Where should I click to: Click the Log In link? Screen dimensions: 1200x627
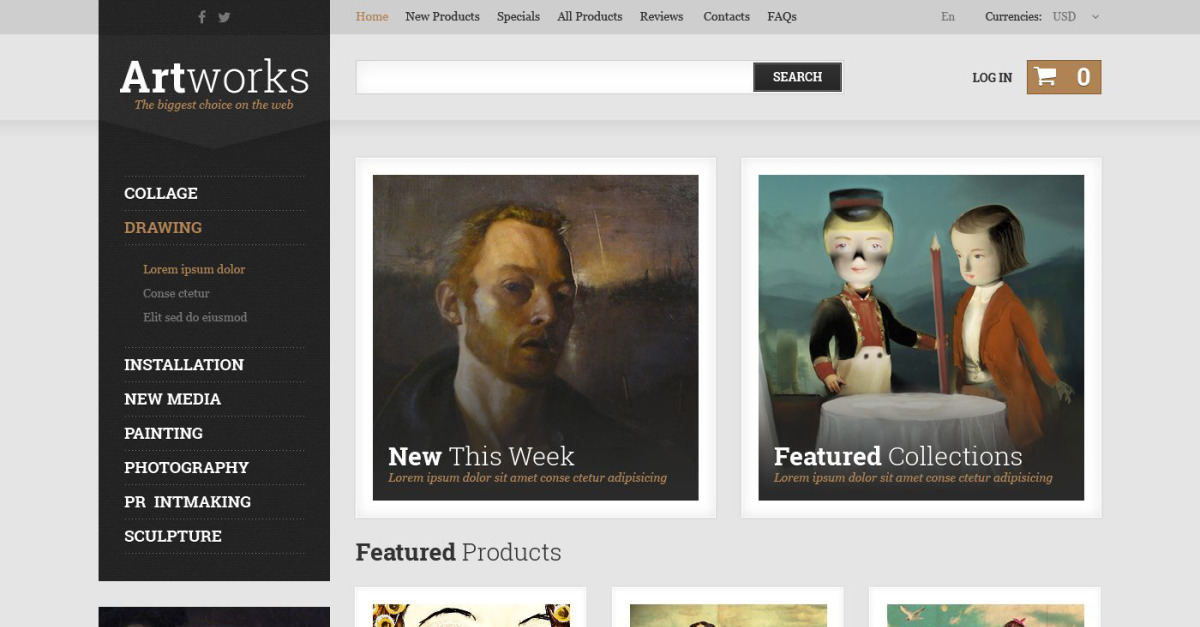(x=992, y=78)
